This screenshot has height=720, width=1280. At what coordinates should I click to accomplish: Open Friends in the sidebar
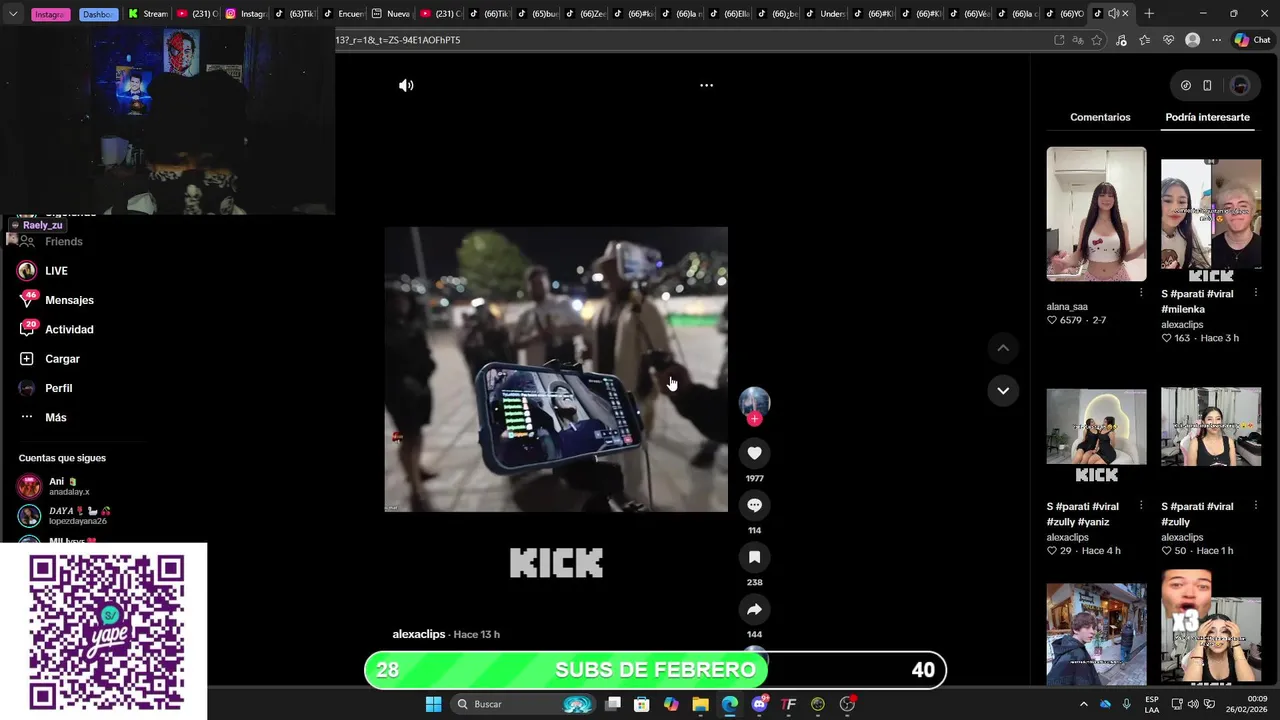pos(63,242)
